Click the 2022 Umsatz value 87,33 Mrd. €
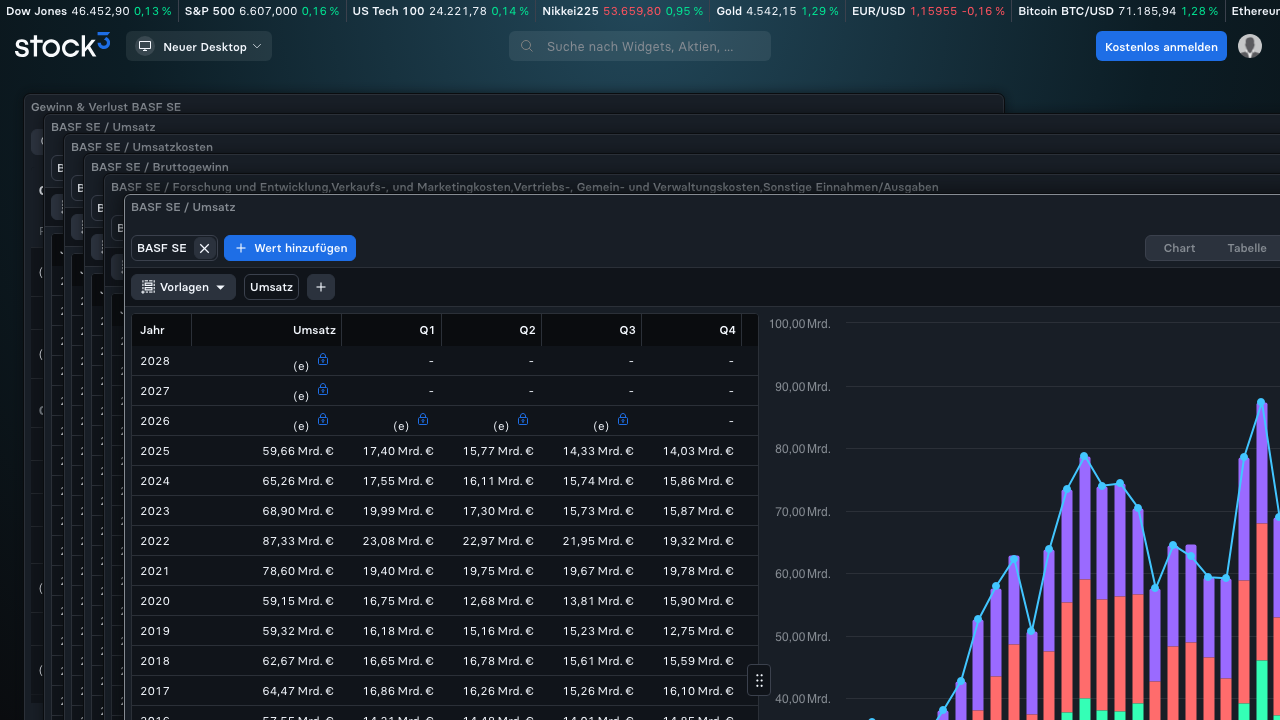1280x720 pixels. (298, 541)
